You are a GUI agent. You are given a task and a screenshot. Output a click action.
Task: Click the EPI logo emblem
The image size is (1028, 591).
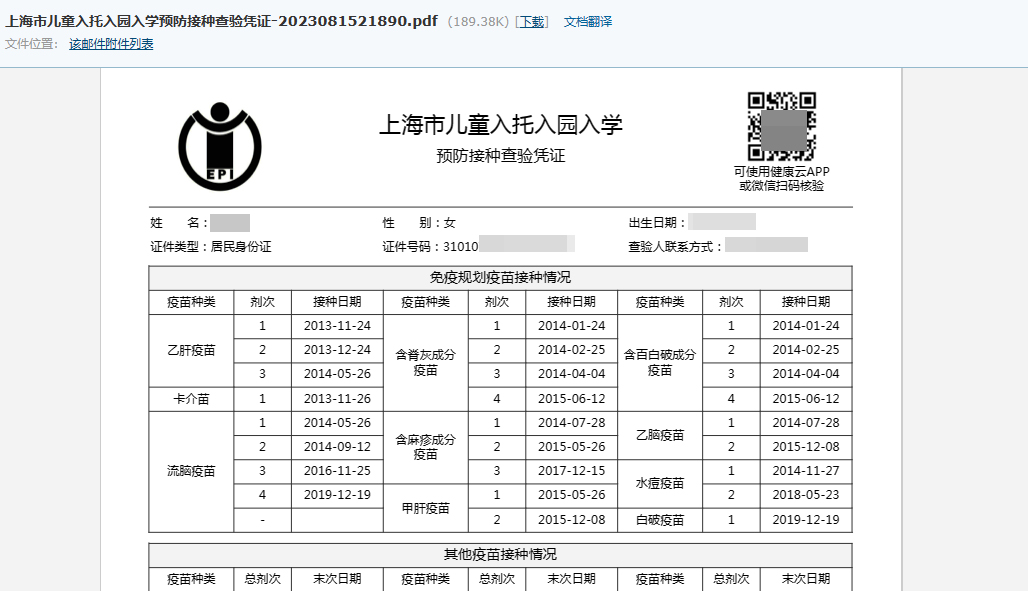pyautogui.click(x=220, y=146)
